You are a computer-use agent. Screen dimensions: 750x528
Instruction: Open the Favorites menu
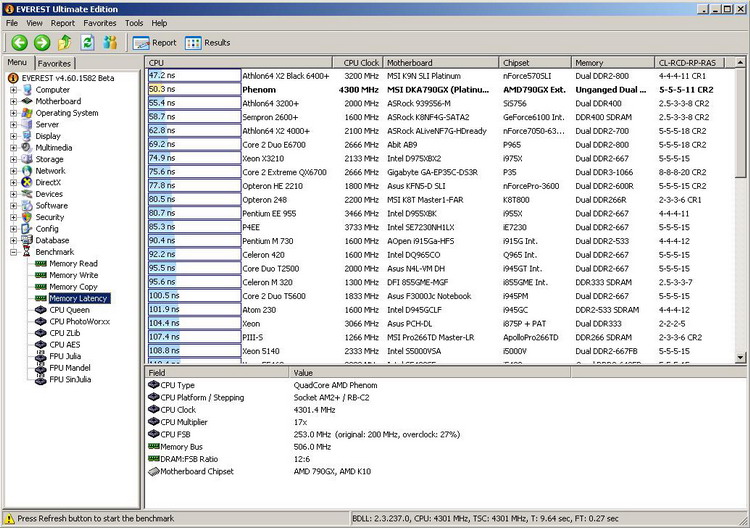click(x=99, y=23)
